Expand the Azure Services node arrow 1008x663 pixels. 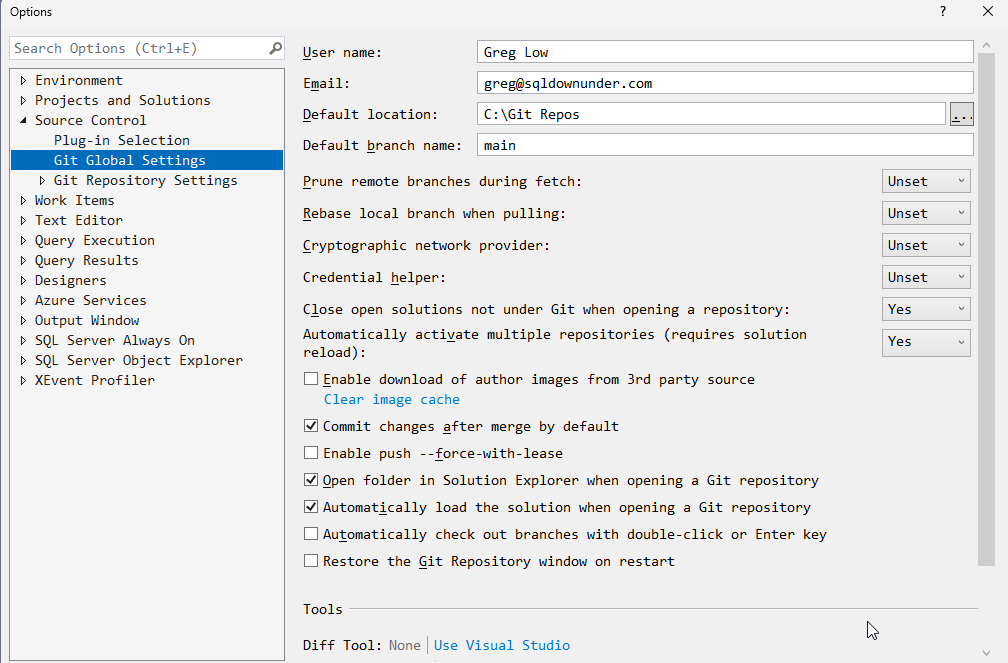point(23,301)
